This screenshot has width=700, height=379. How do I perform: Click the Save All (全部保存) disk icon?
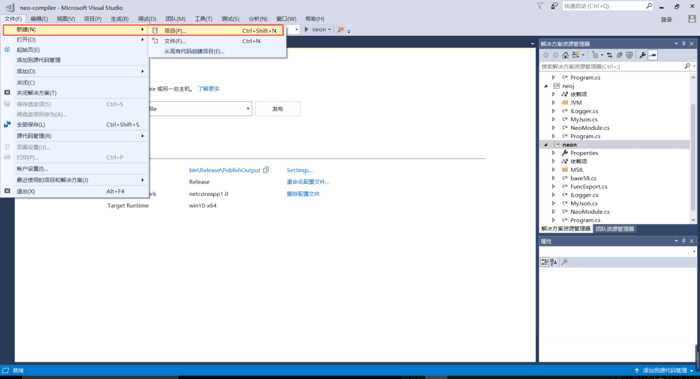tap(7, 125)
